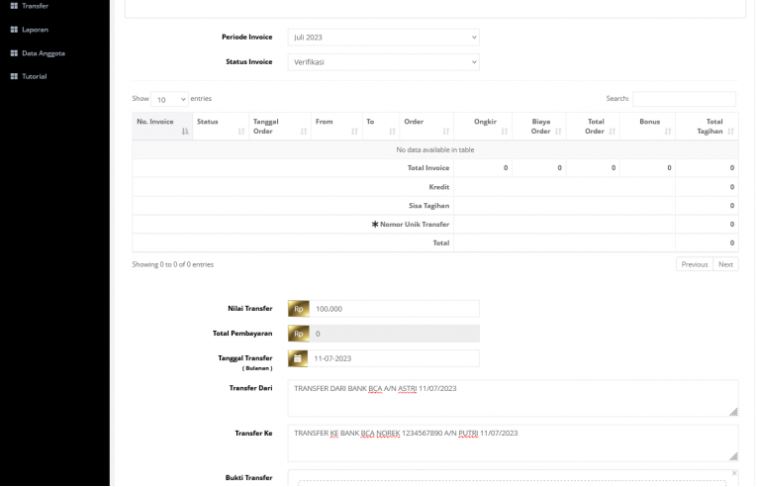Click the Tutorial sidebar grid icon
This screenshot has height=487, width=757.
click(14, 76)
